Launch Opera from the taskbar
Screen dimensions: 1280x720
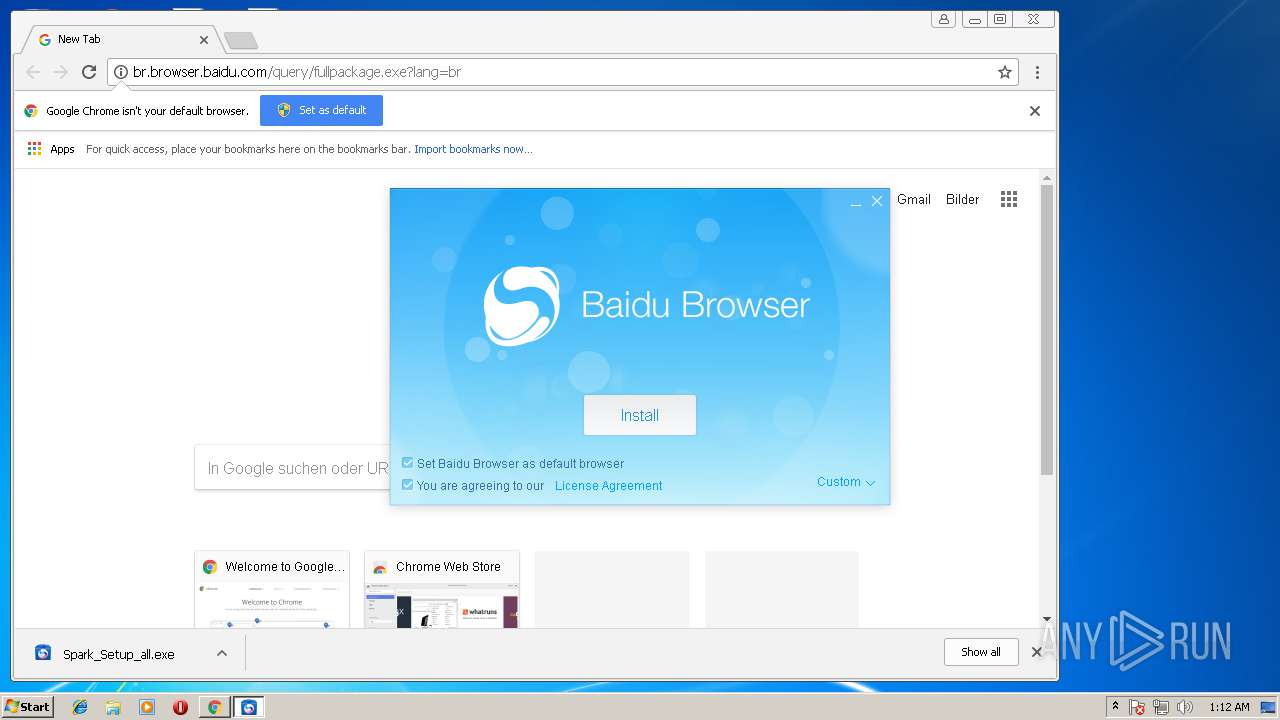point(180,707)
